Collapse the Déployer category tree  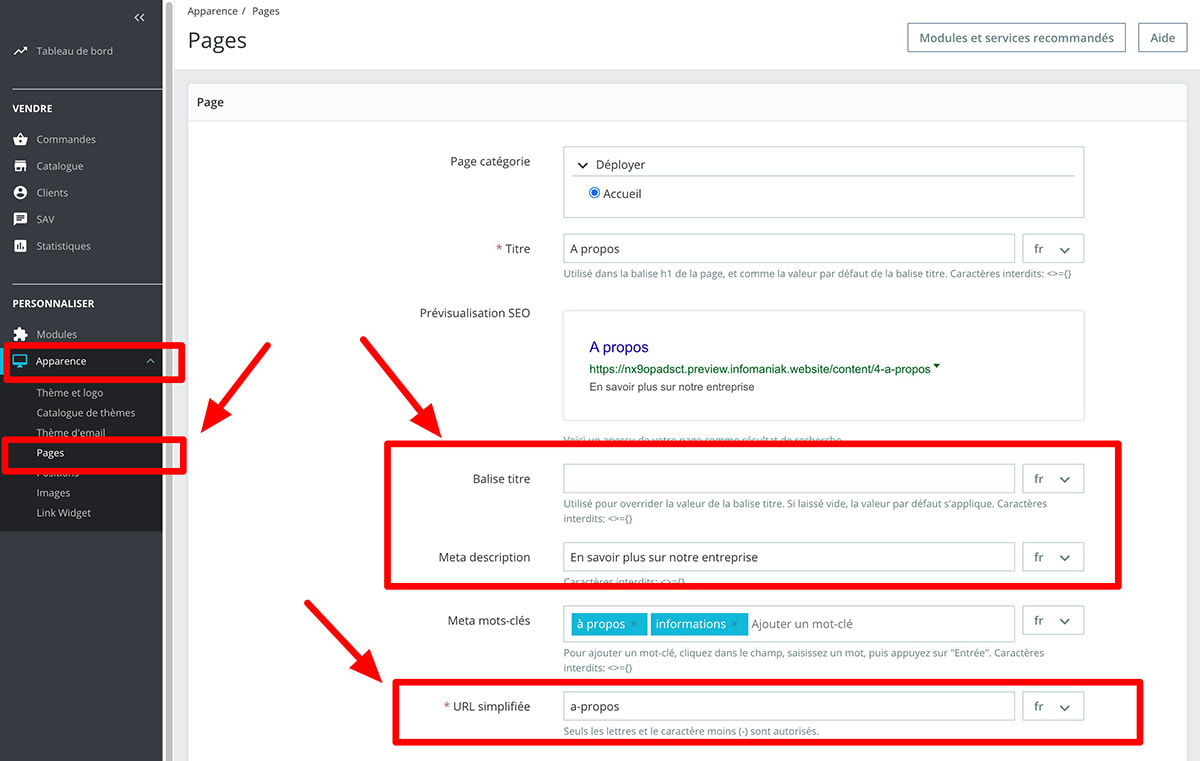pos(584,165)
